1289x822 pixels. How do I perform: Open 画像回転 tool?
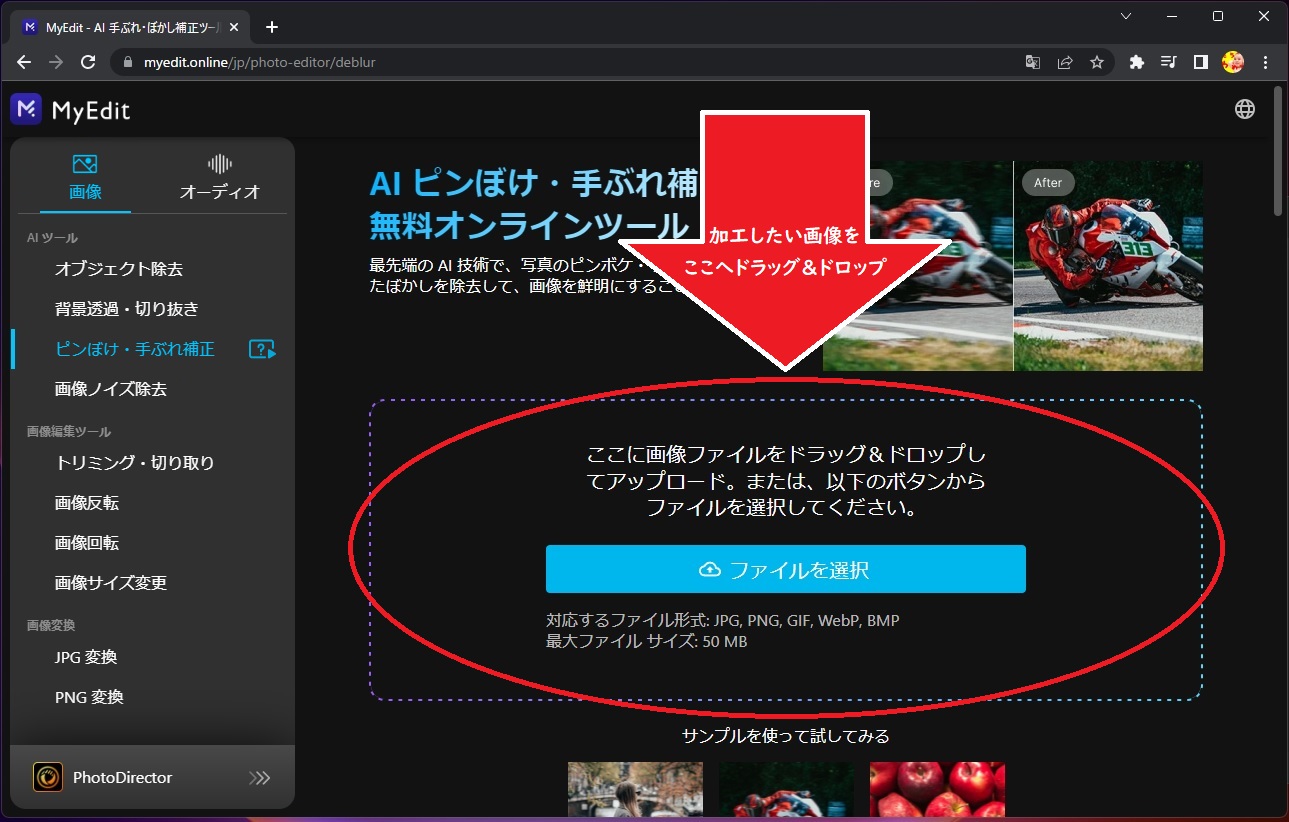(x=87, y=543)
